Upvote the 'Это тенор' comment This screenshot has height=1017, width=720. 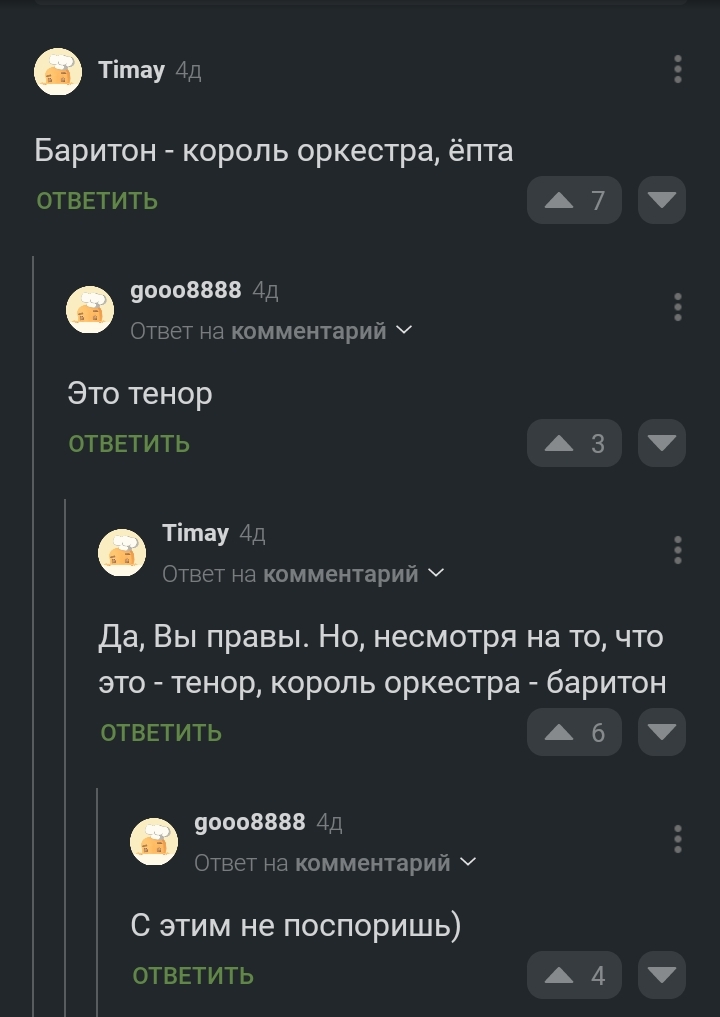[x=574, y=443]
